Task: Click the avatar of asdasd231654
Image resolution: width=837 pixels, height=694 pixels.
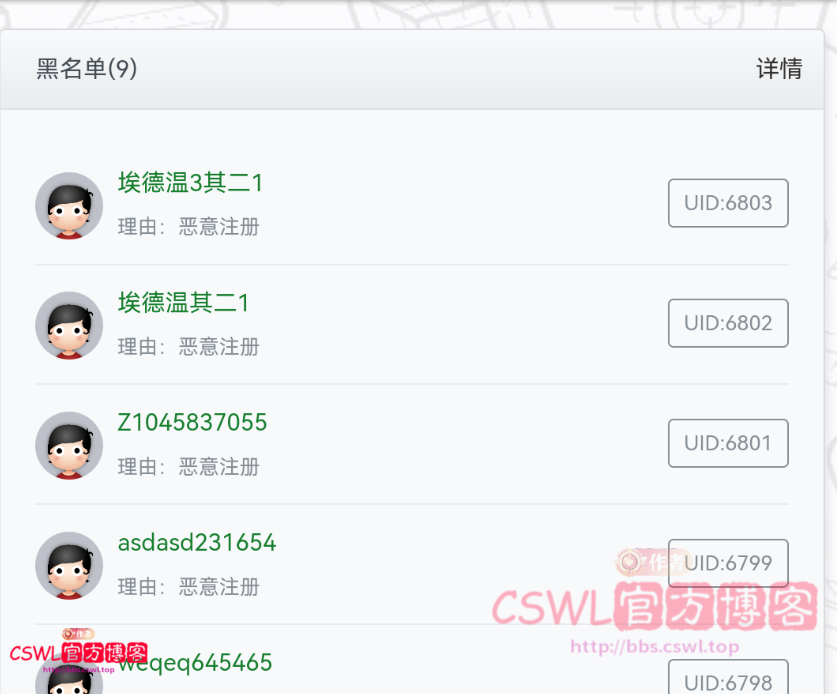Action: click(69, 565)
